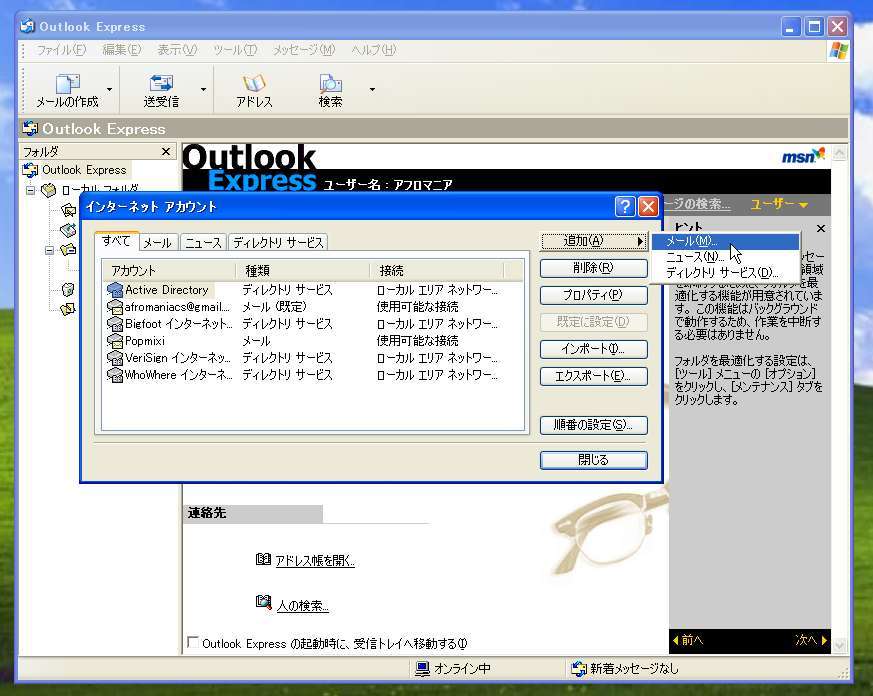Click the WhoWhere account icon in the list

pyautogui.click(x=115, y=375)
